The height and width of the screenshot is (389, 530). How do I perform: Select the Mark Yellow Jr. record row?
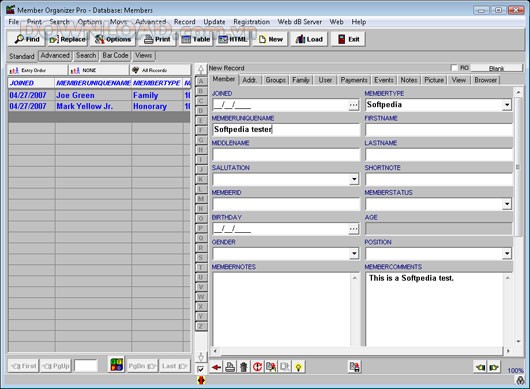(x=99, y=106)
